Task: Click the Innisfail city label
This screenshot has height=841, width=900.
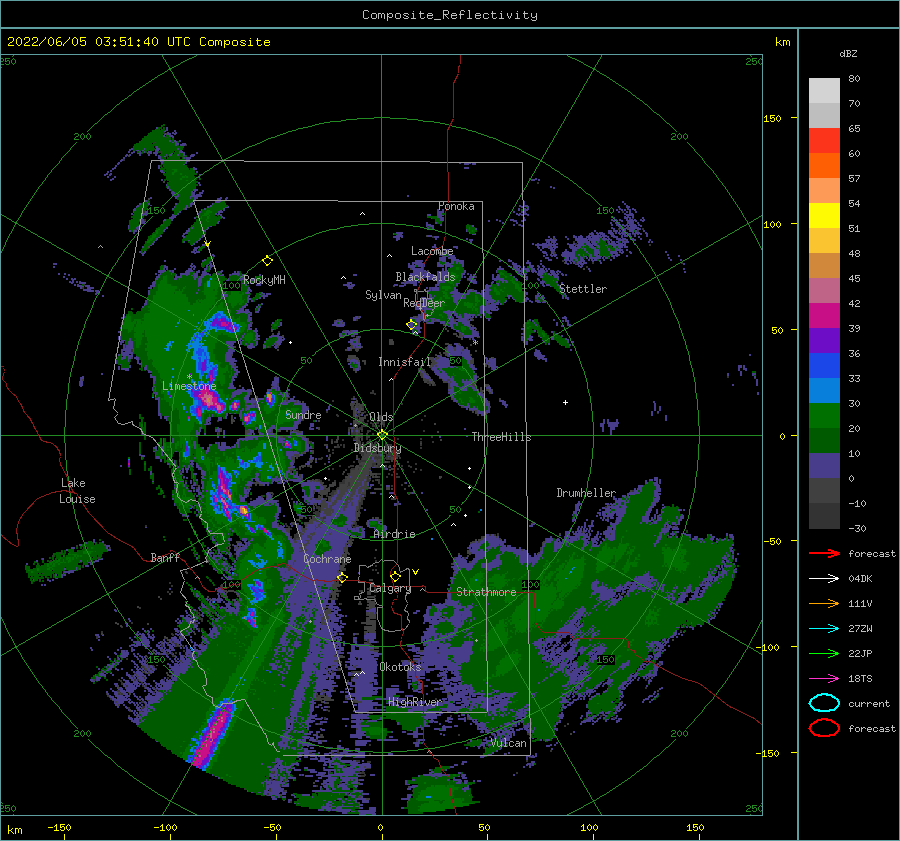Action: click(x=404, y=362)
